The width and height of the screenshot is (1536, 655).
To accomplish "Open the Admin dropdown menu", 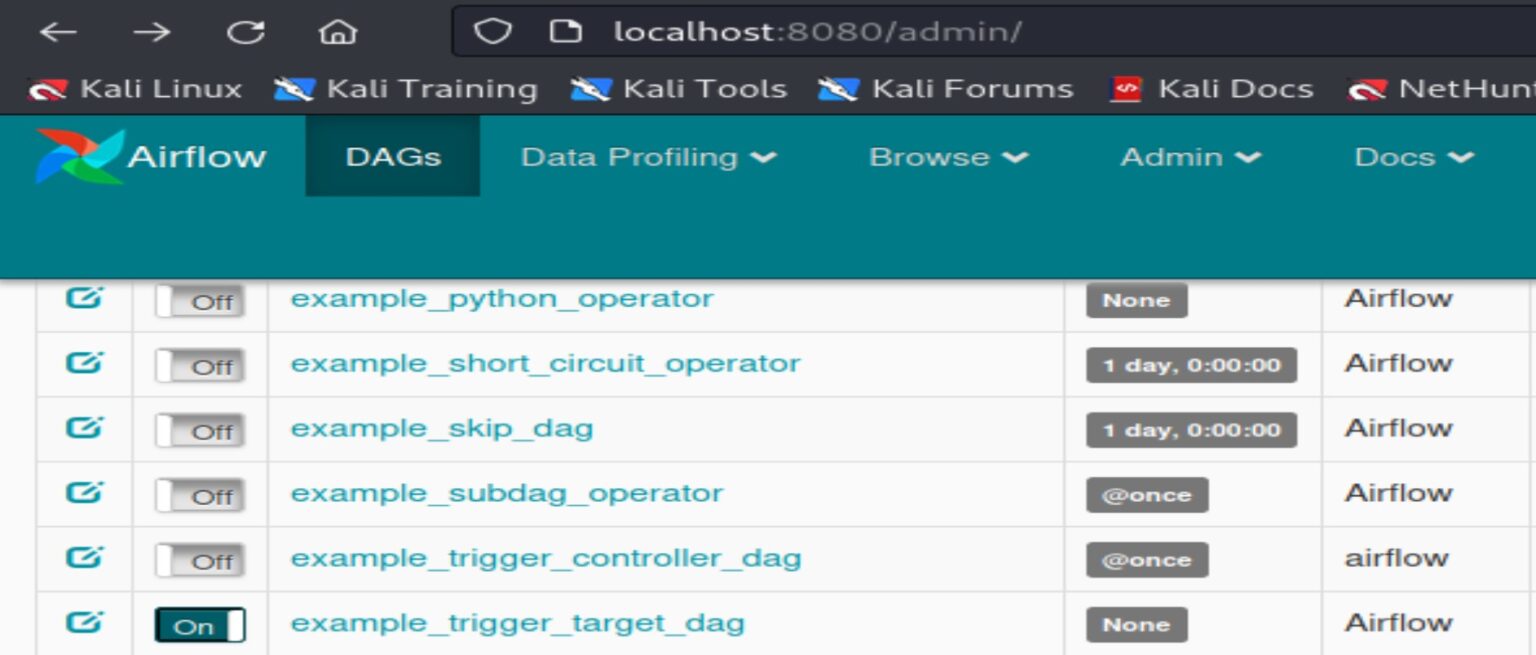I will (1189, 156).
